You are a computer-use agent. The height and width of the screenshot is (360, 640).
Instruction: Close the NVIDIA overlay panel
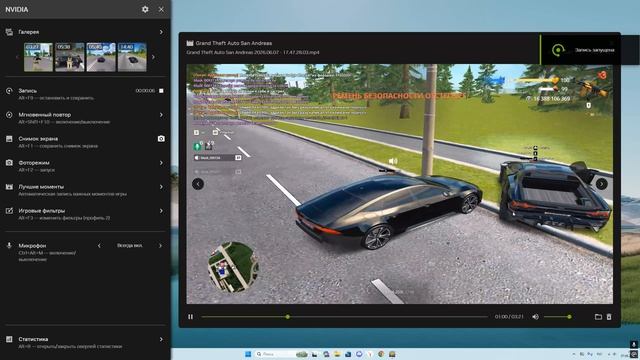(161, 9)
